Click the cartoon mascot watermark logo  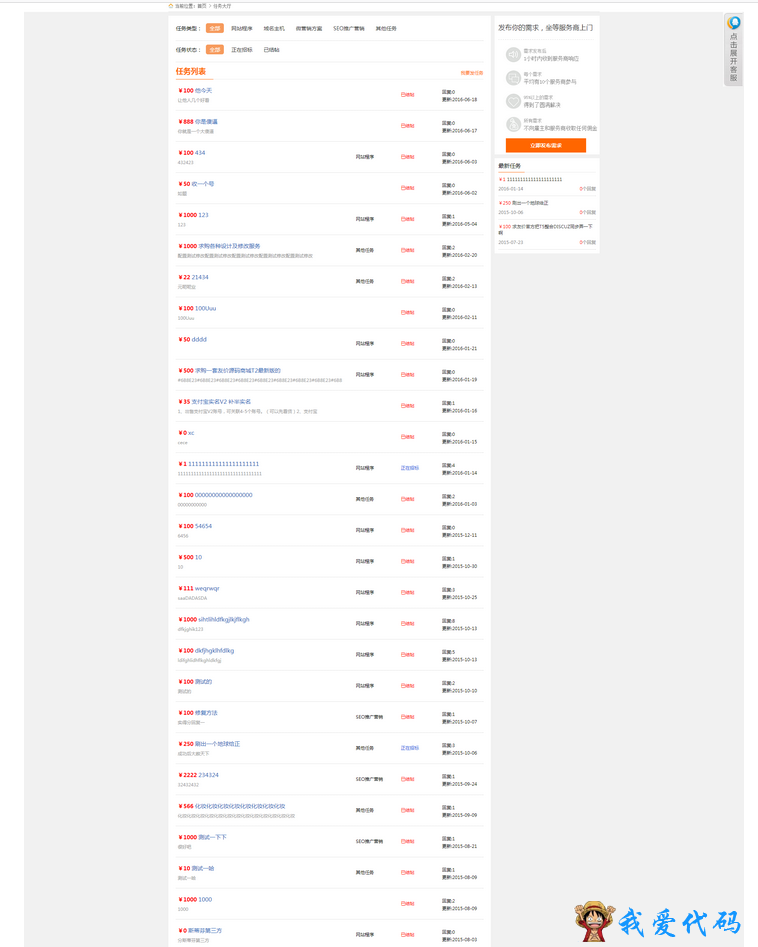click(x=594, y=922)
